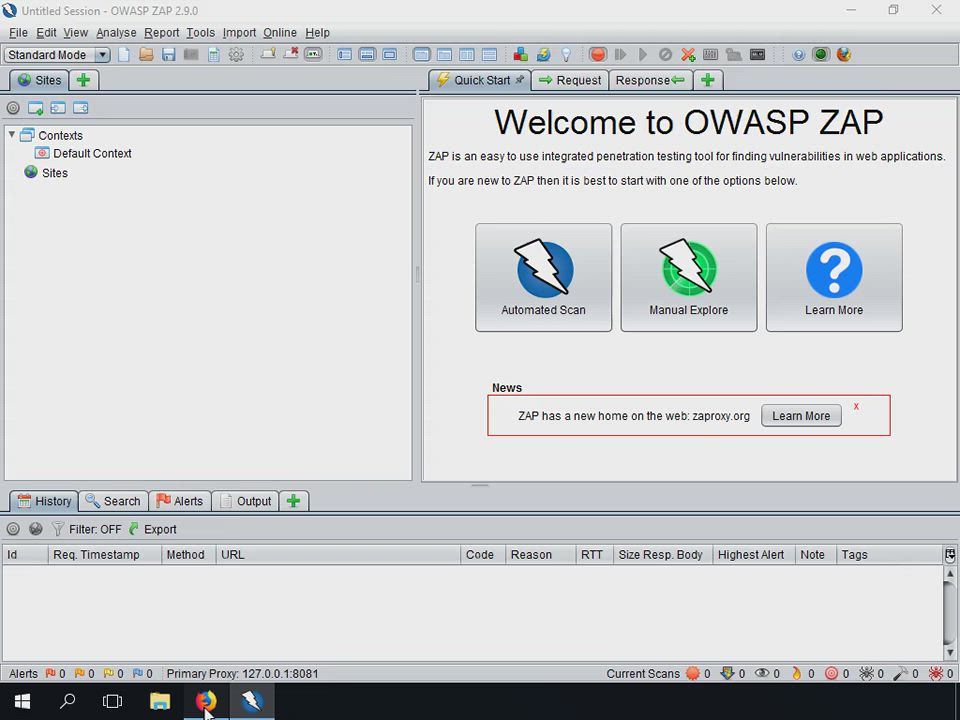Viewport: 960px width, 720px height.
Task: Click the Import Context icon in Sites panel
Action: pos(58,108)
